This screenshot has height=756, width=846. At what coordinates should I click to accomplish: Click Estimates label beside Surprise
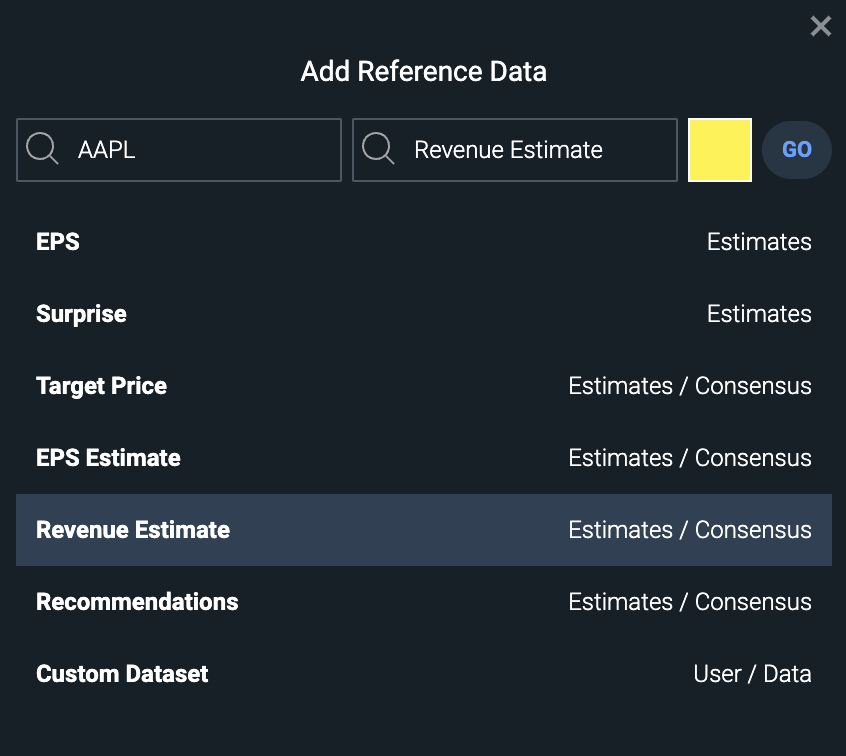click(x=759, y=313)
